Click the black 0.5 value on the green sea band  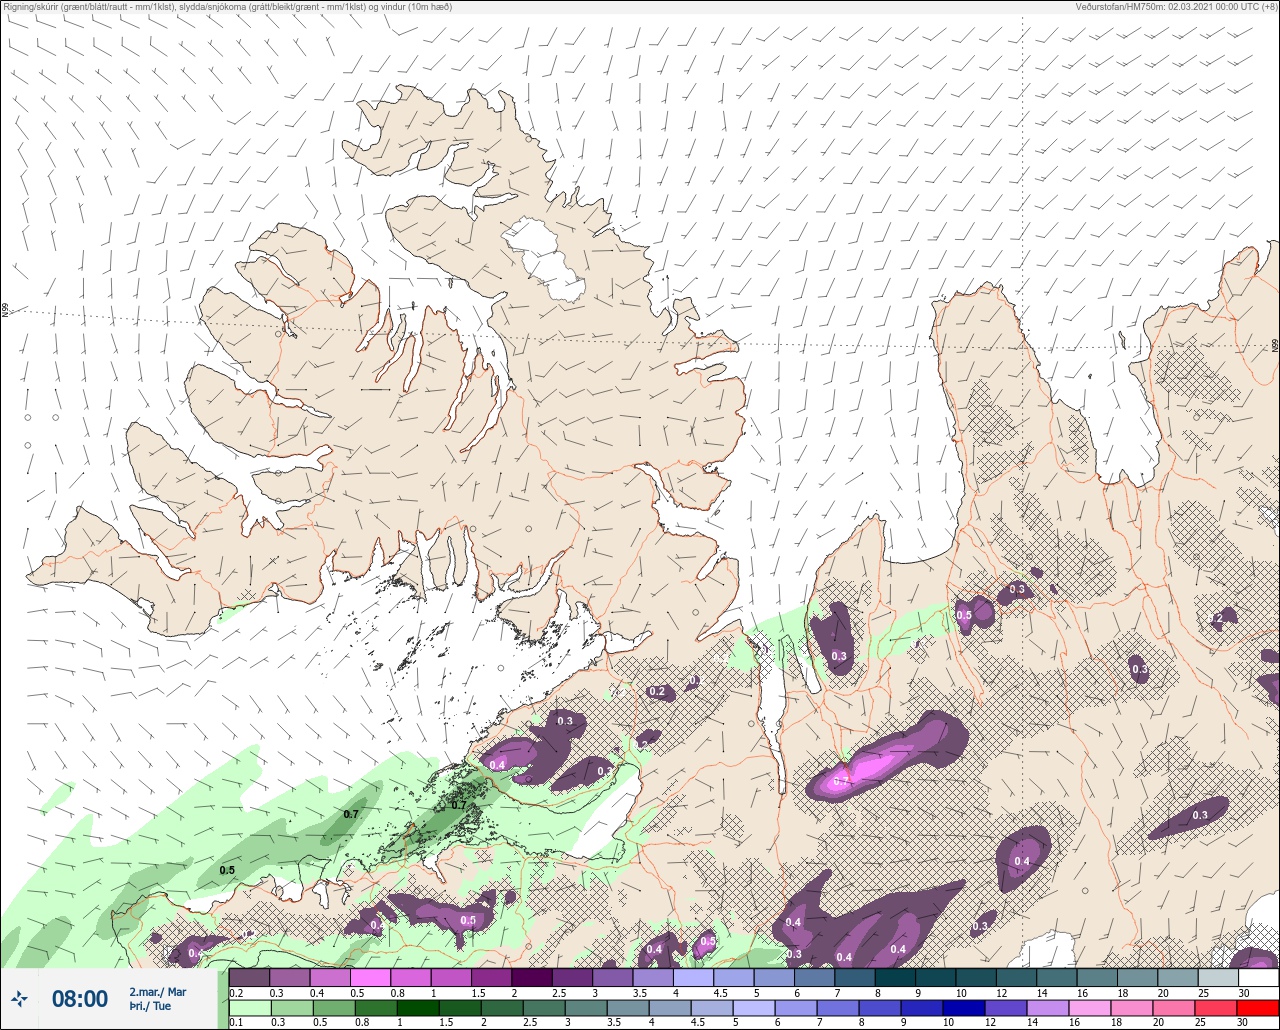227,870
